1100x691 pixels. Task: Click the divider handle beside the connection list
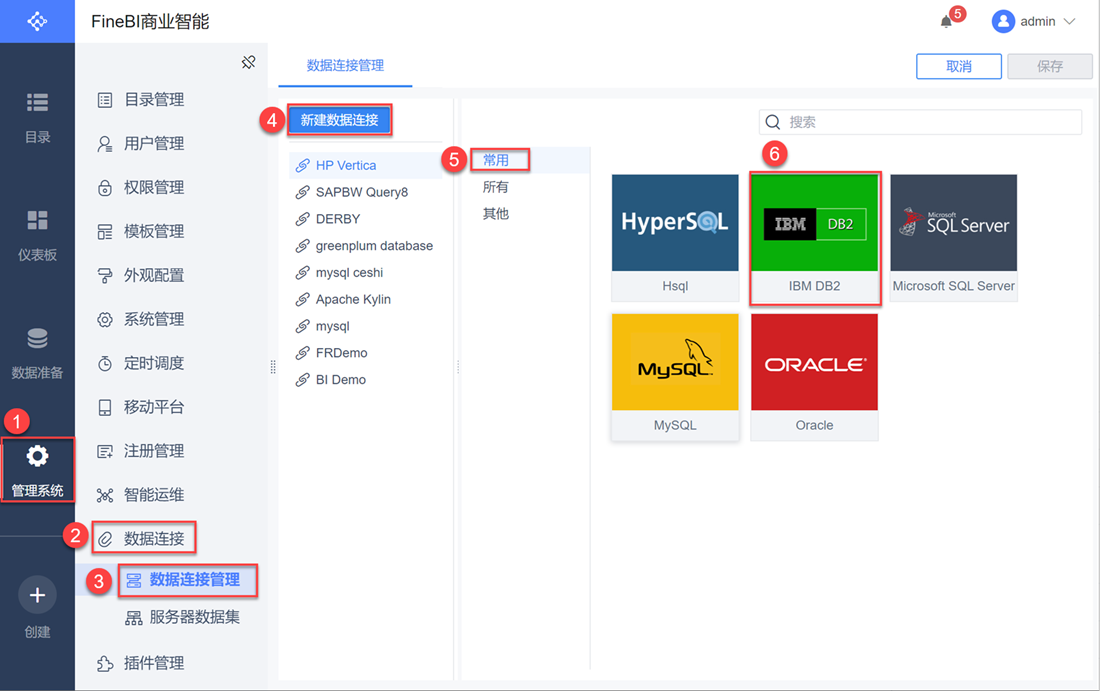pos(457,366)
